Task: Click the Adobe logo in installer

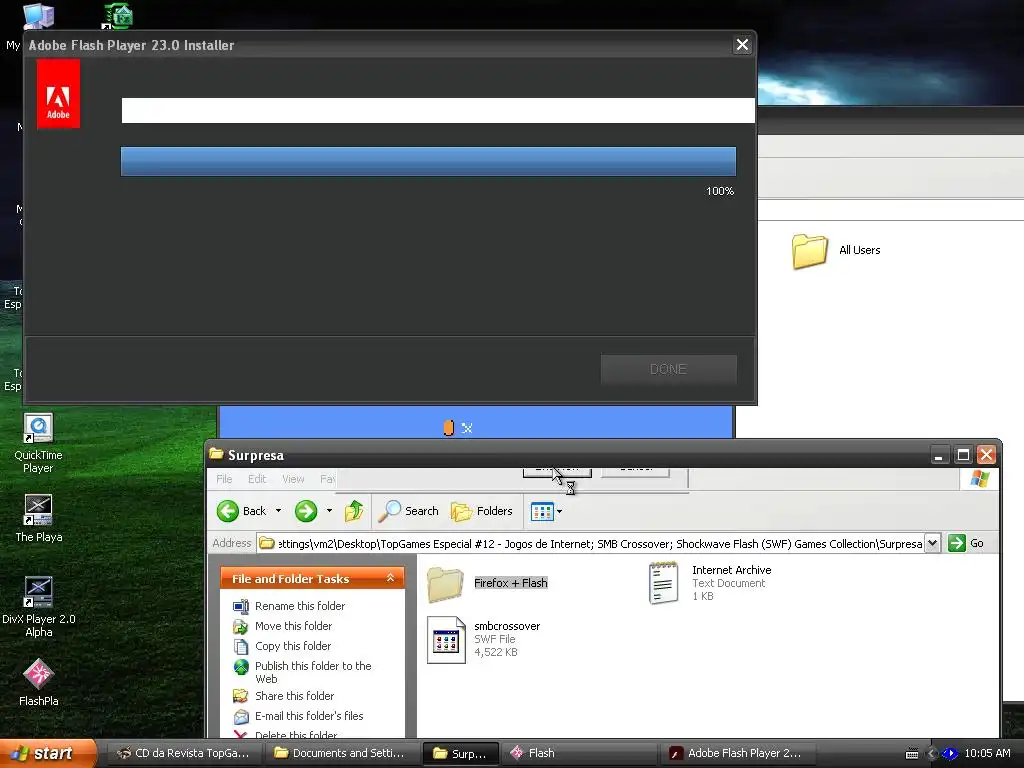Action: (58, 93)
